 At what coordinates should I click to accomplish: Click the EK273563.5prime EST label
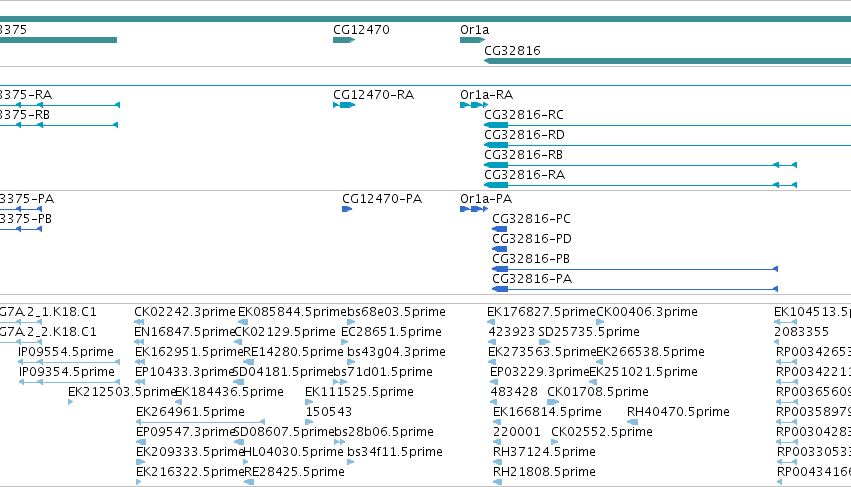[542, 352]
